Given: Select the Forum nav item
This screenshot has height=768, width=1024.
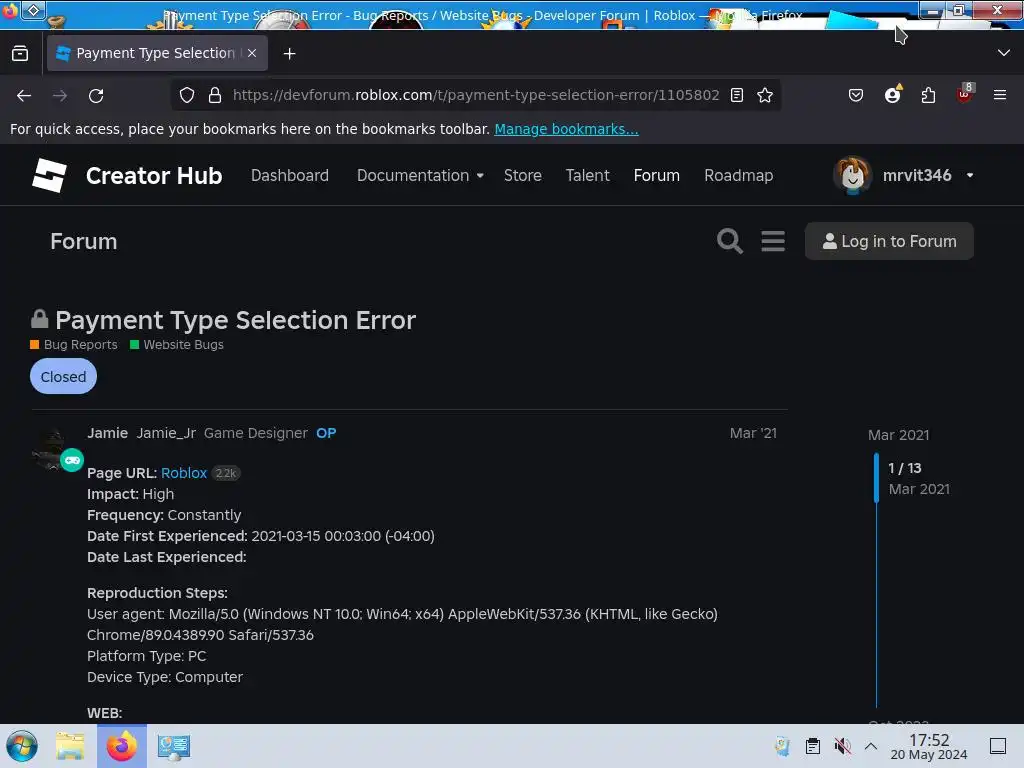Looking at the screenshot, I should (656, 176).
